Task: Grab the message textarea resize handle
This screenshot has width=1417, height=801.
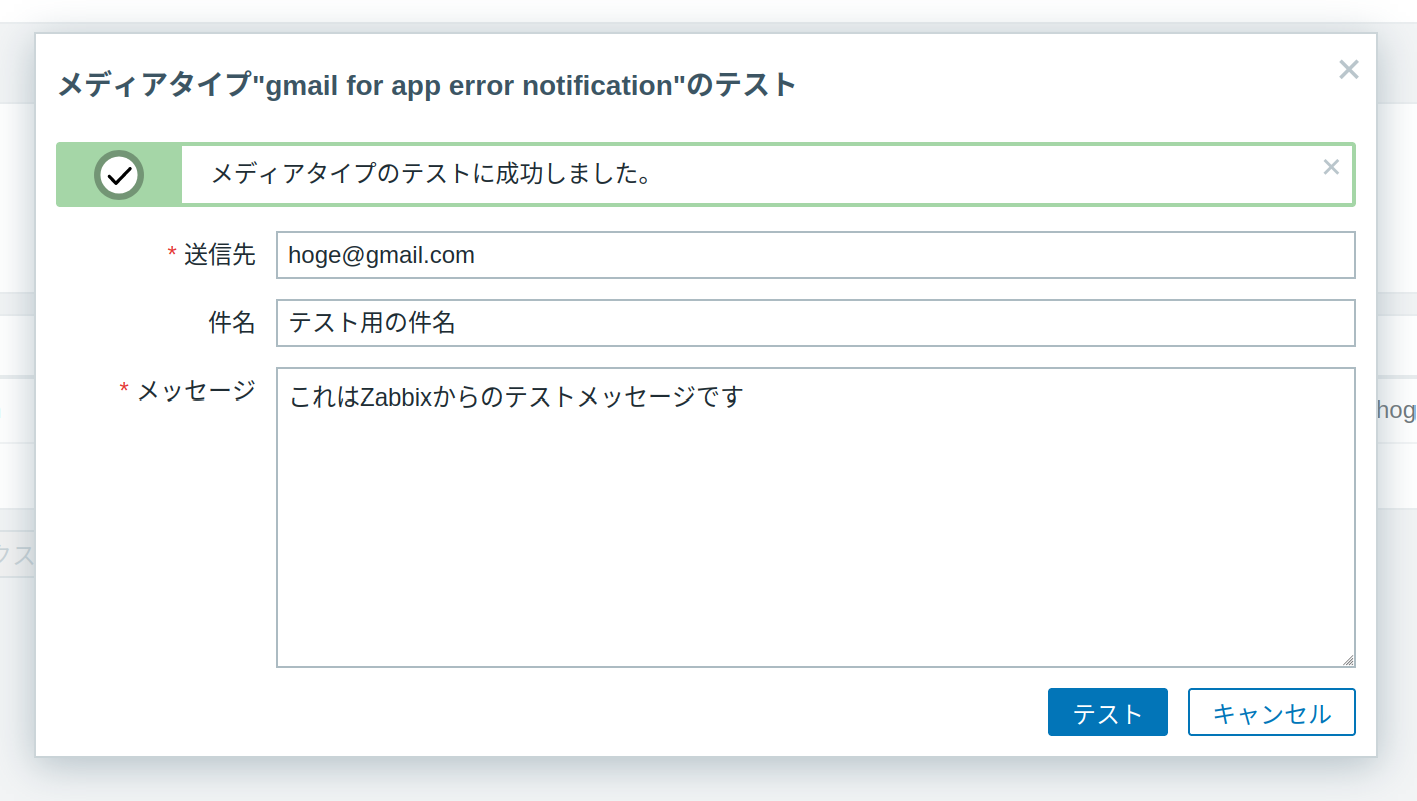Action: tap(1348, 660)
